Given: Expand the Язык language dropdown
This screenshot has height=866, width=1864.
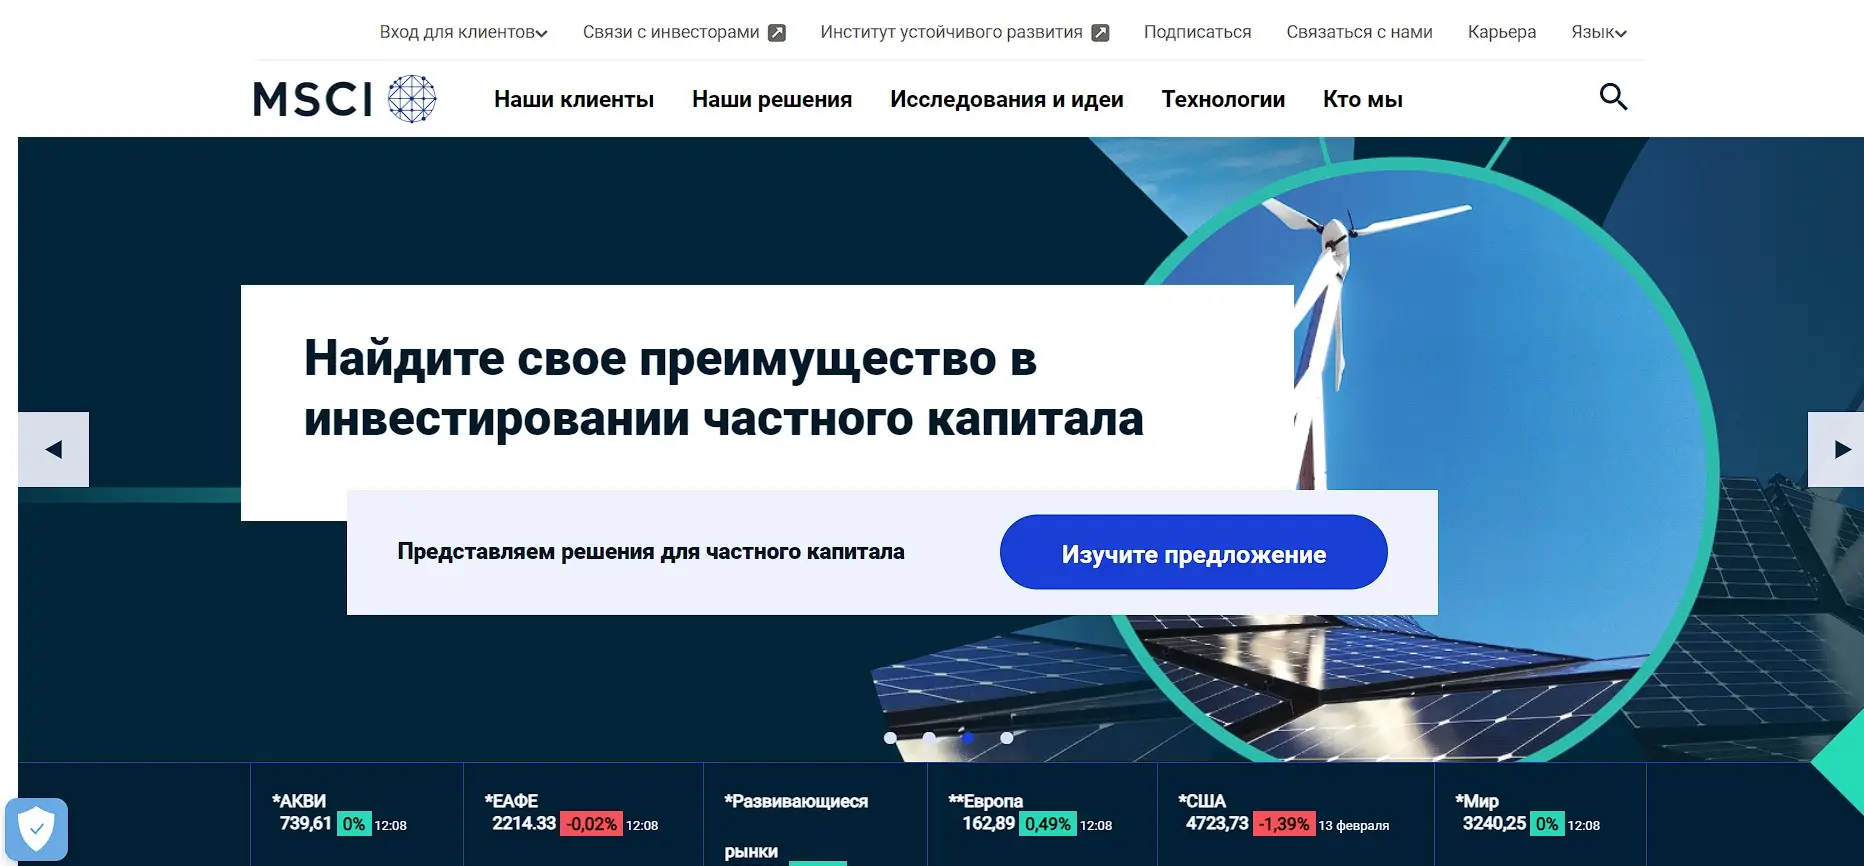Looking at the screenshot, I should 1599,32.
